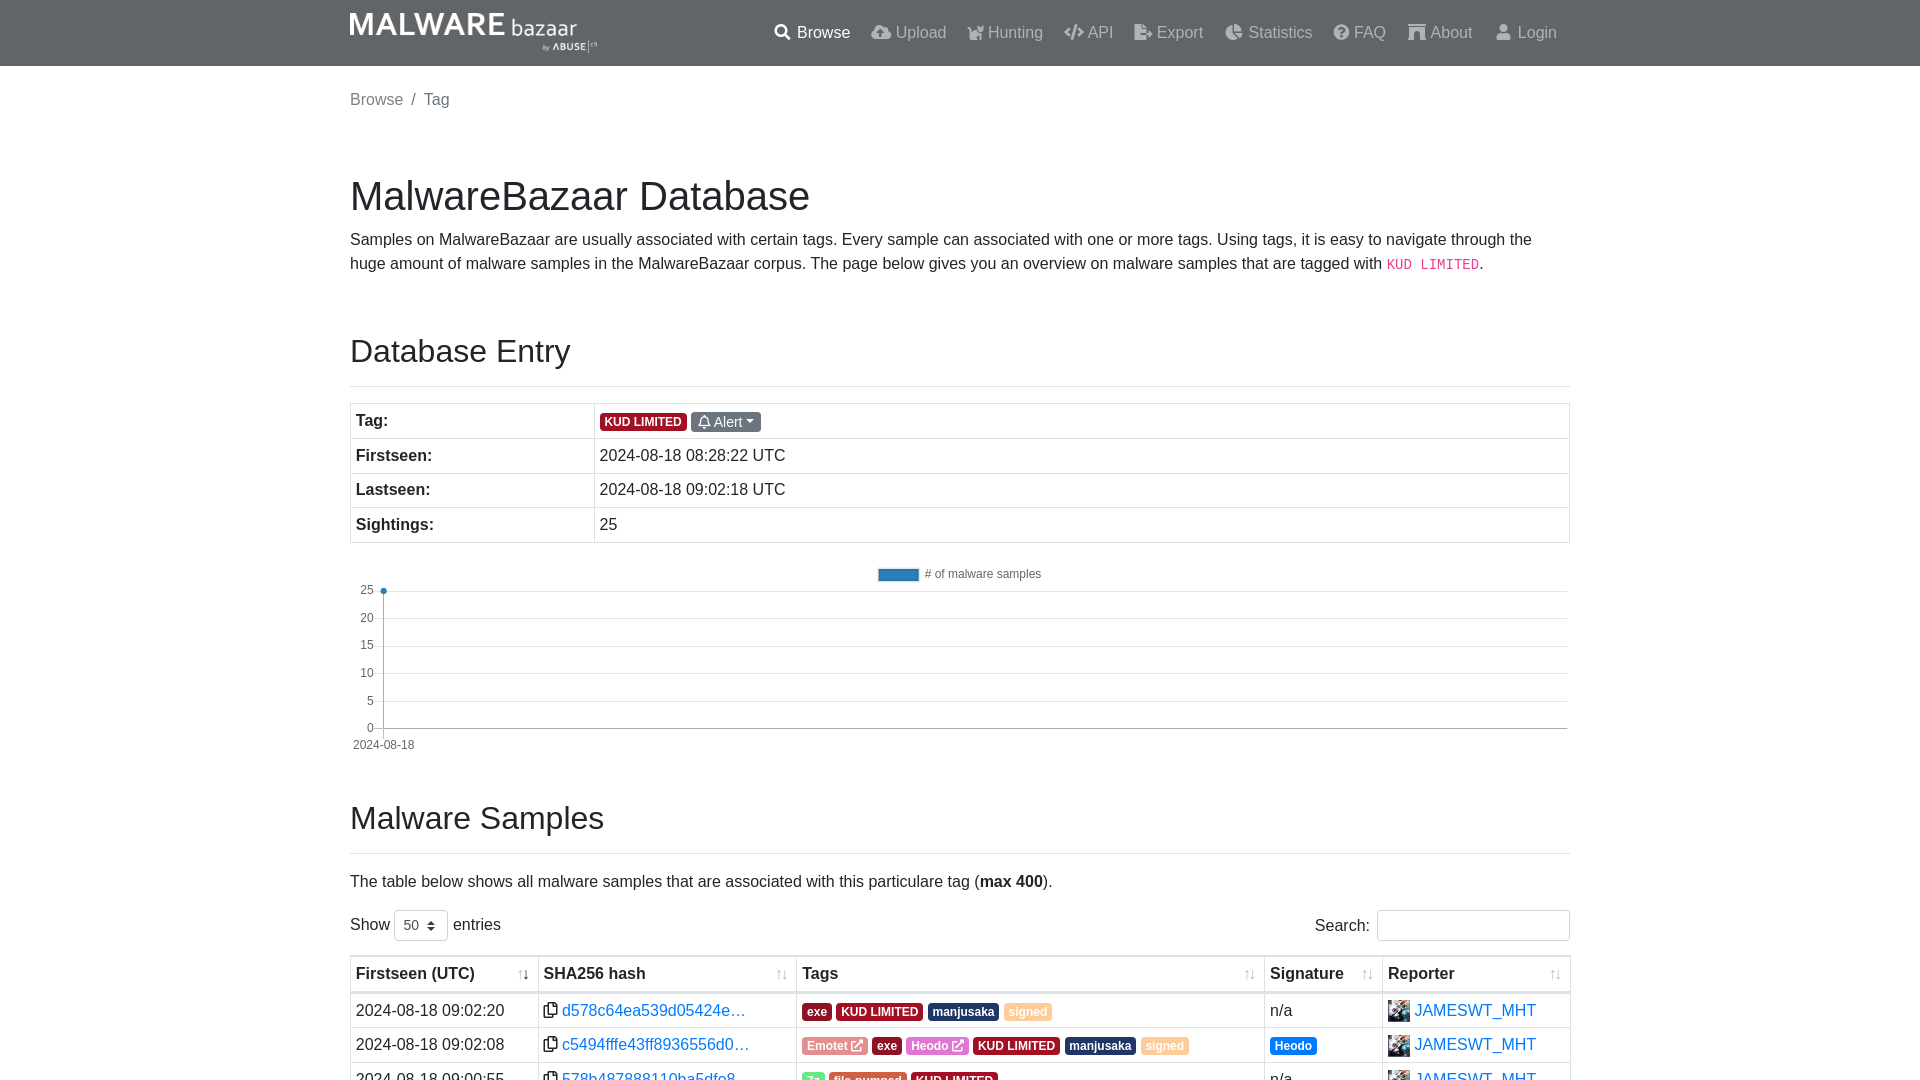This screenshot has width=1920, height=1080.
Task: Click the Login link
Action: pyautogui.click(x=1525, y=33)
